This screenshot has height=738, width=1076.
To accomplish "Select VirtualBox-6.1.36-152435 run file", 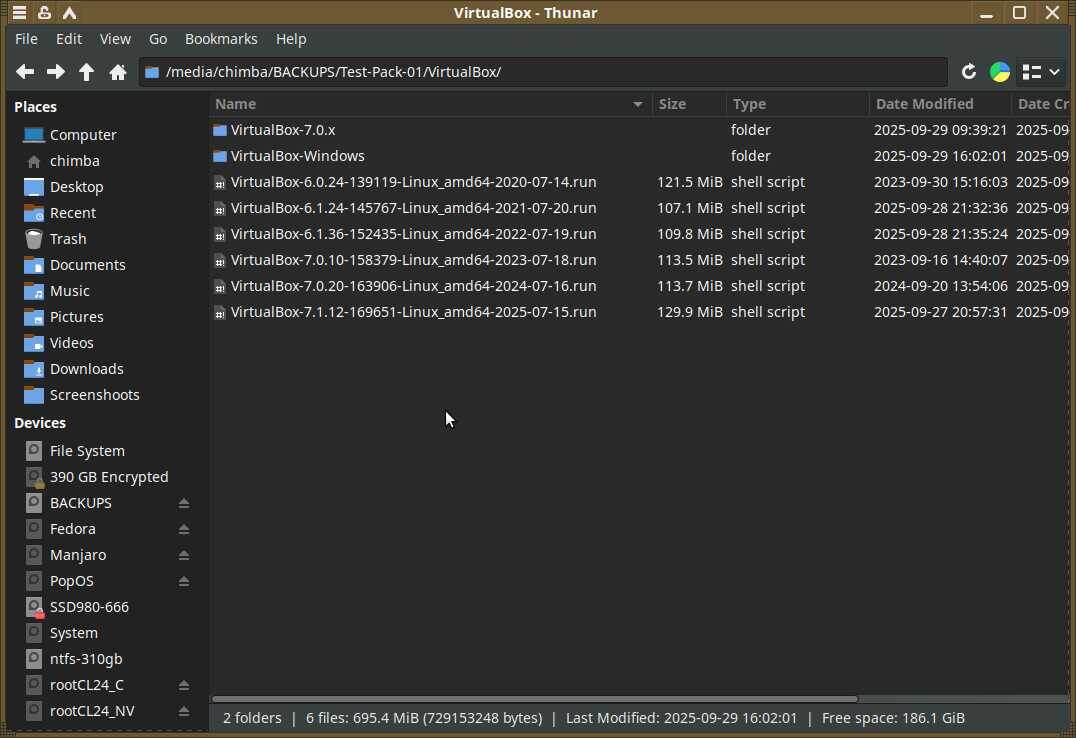I will [x=413, y=234].
